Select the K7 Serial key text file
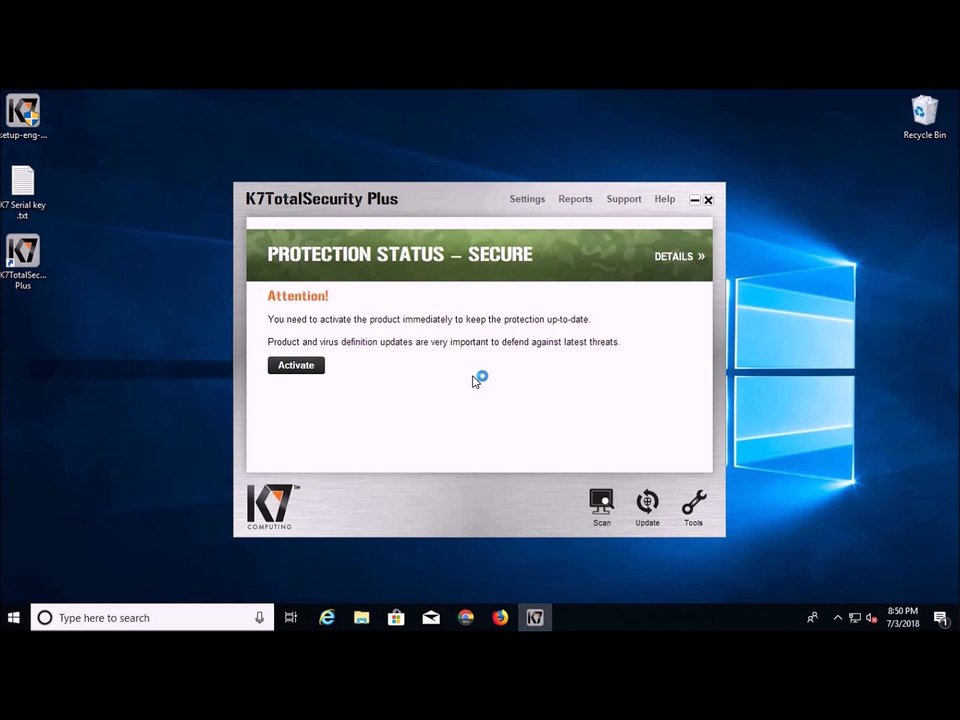The image size is (960, 720). click(x=23, y=192)
